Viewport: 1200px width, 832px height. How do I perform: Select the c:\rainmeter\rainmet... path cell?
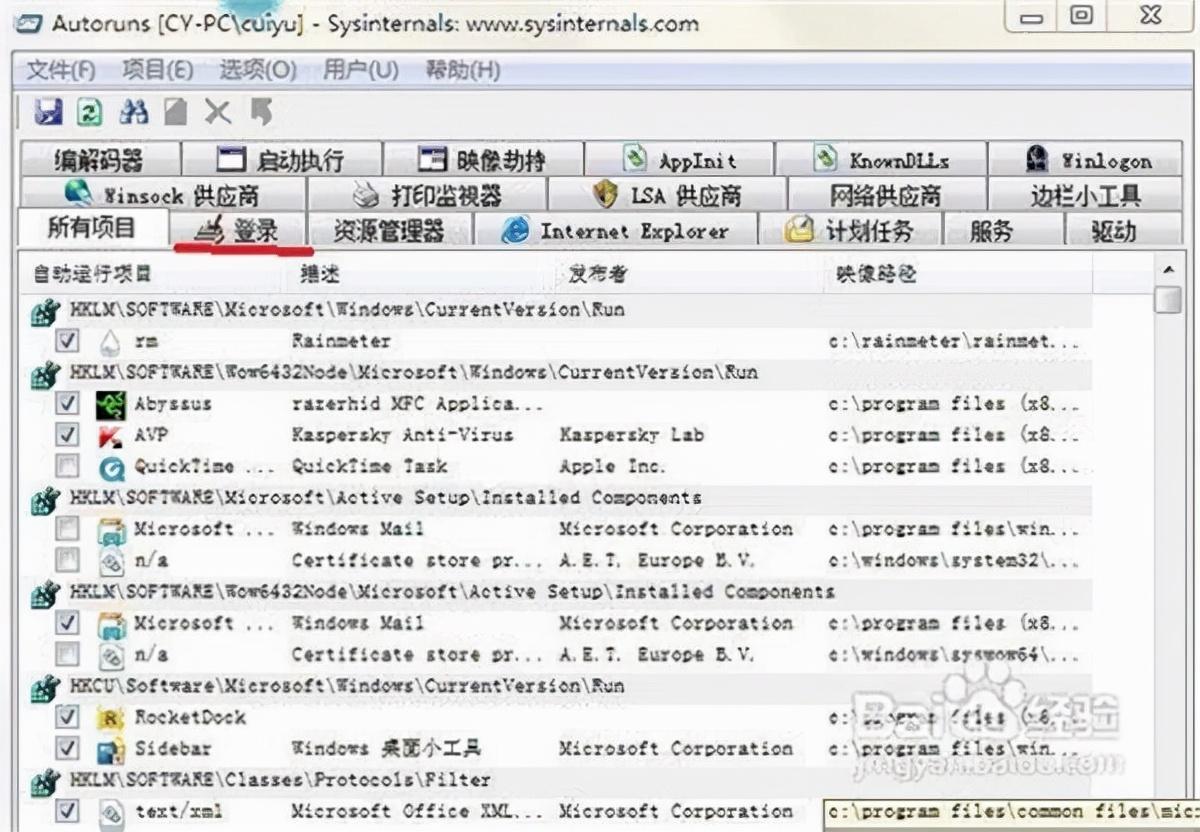(954, 341)
